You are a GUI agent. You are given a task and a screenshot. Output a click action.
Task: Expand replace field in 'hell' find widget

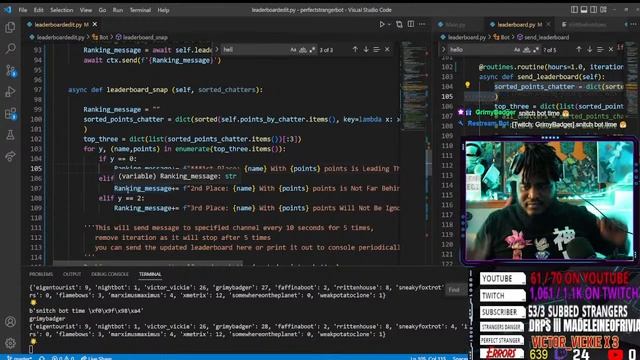click(217, 49)
